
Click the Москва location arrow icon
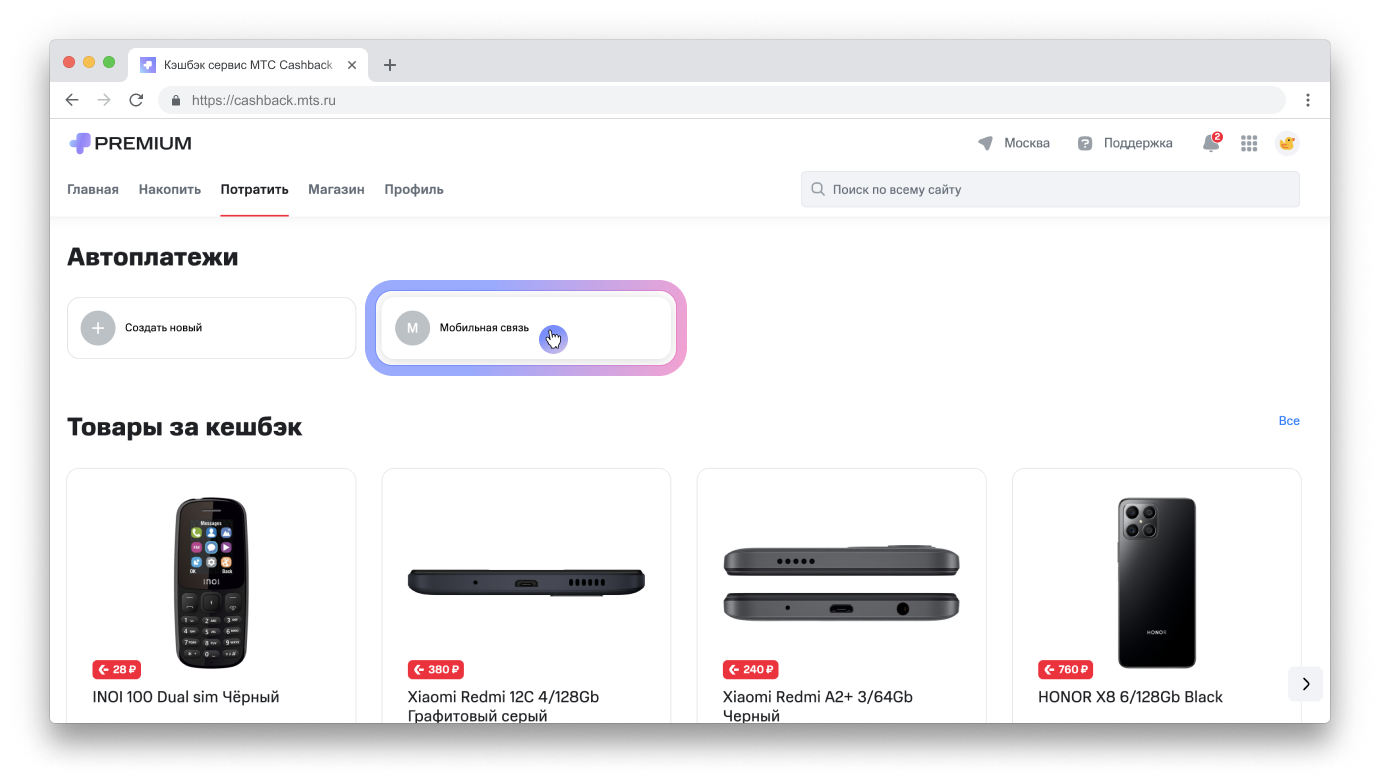(x=986, y=143)
